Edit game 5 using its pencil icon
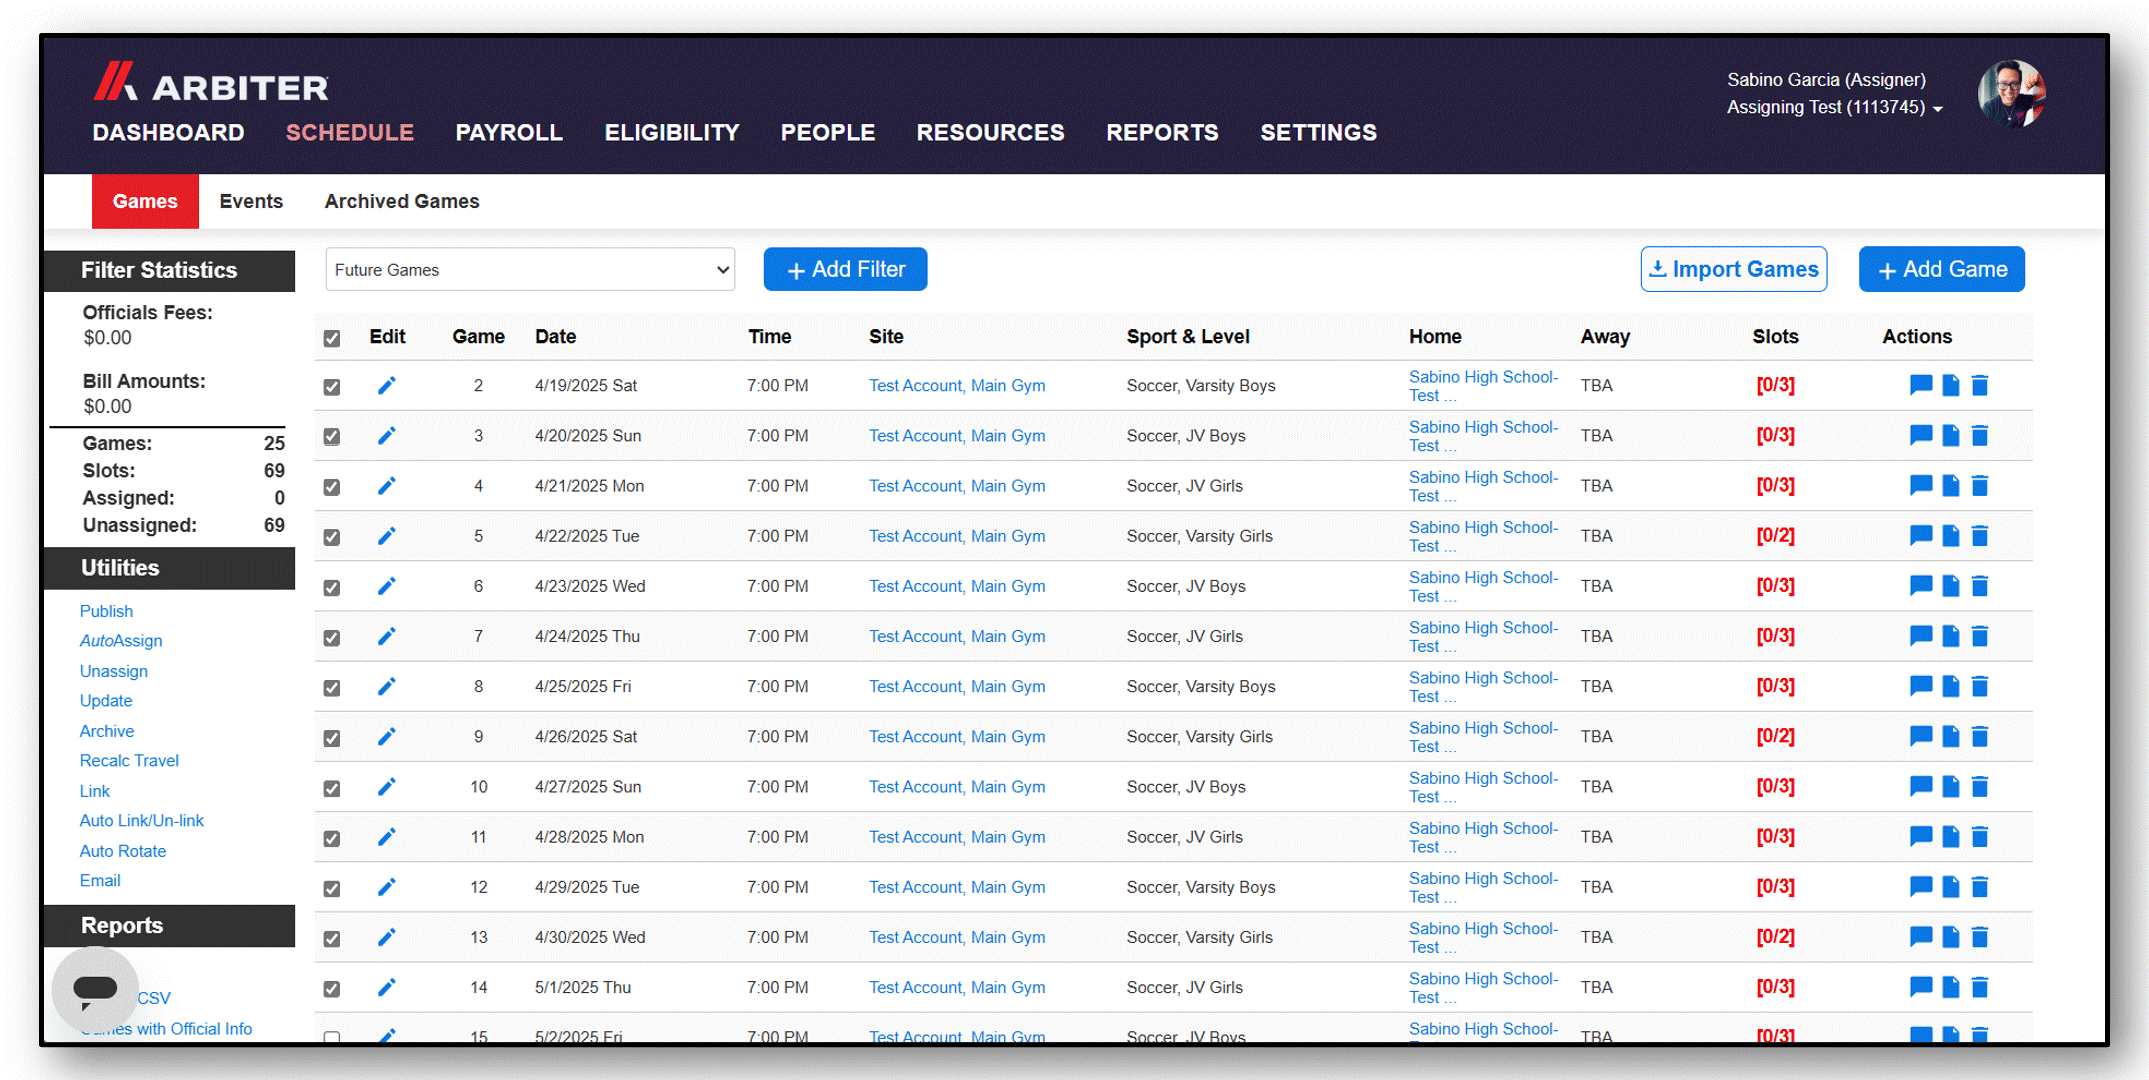This screenshot has height=1080, width=2149. [387, 536]
